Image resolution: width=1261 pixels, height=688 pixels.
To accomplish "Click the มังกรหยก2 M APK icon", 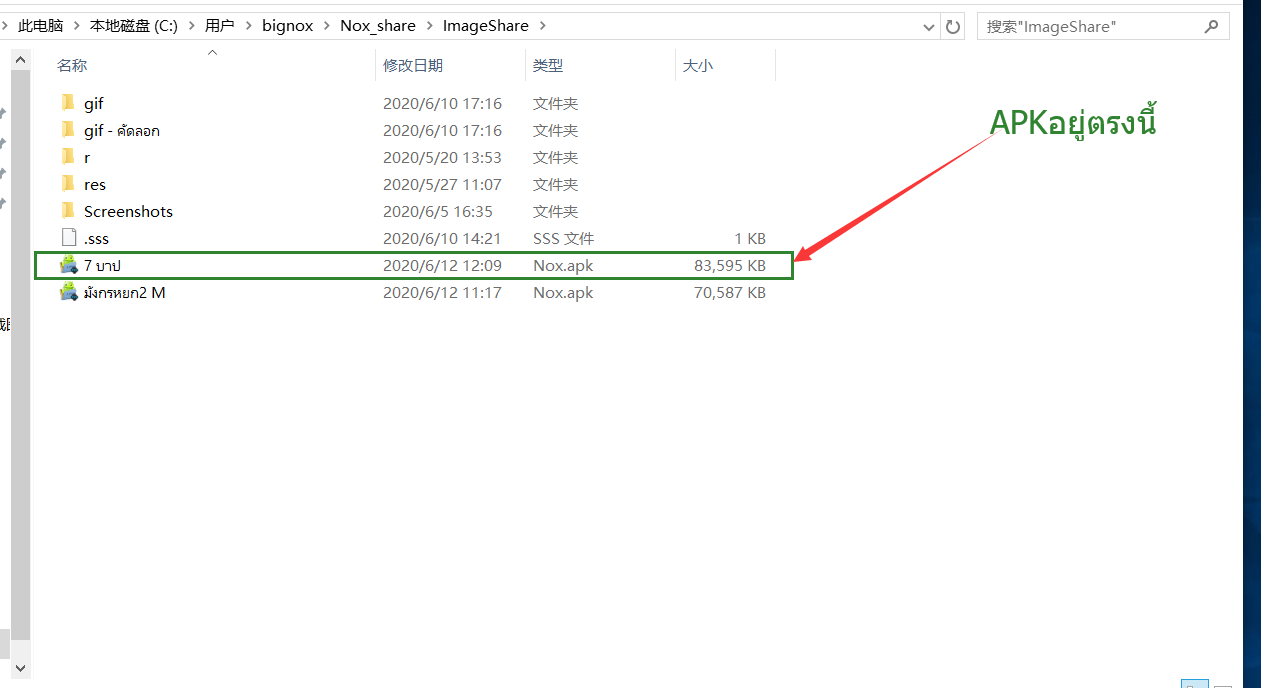I will (68, 292).
